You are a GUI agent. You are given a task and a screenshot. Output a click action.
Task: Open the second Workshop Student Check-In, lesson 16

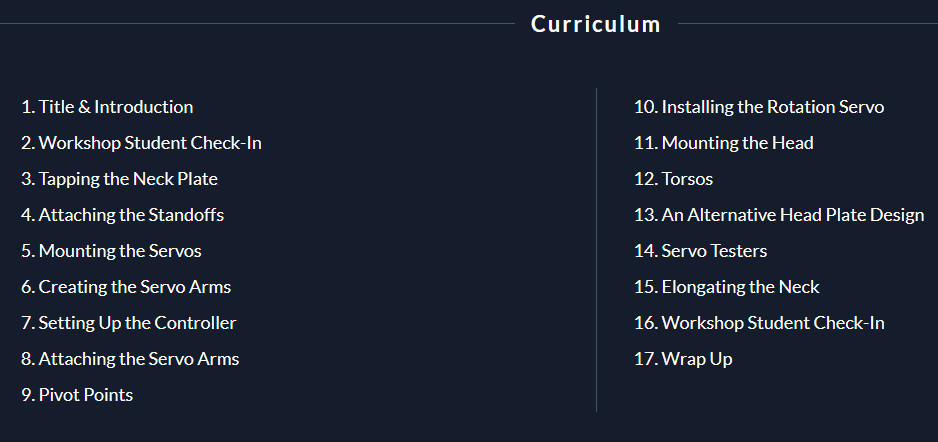click(759, 323)
